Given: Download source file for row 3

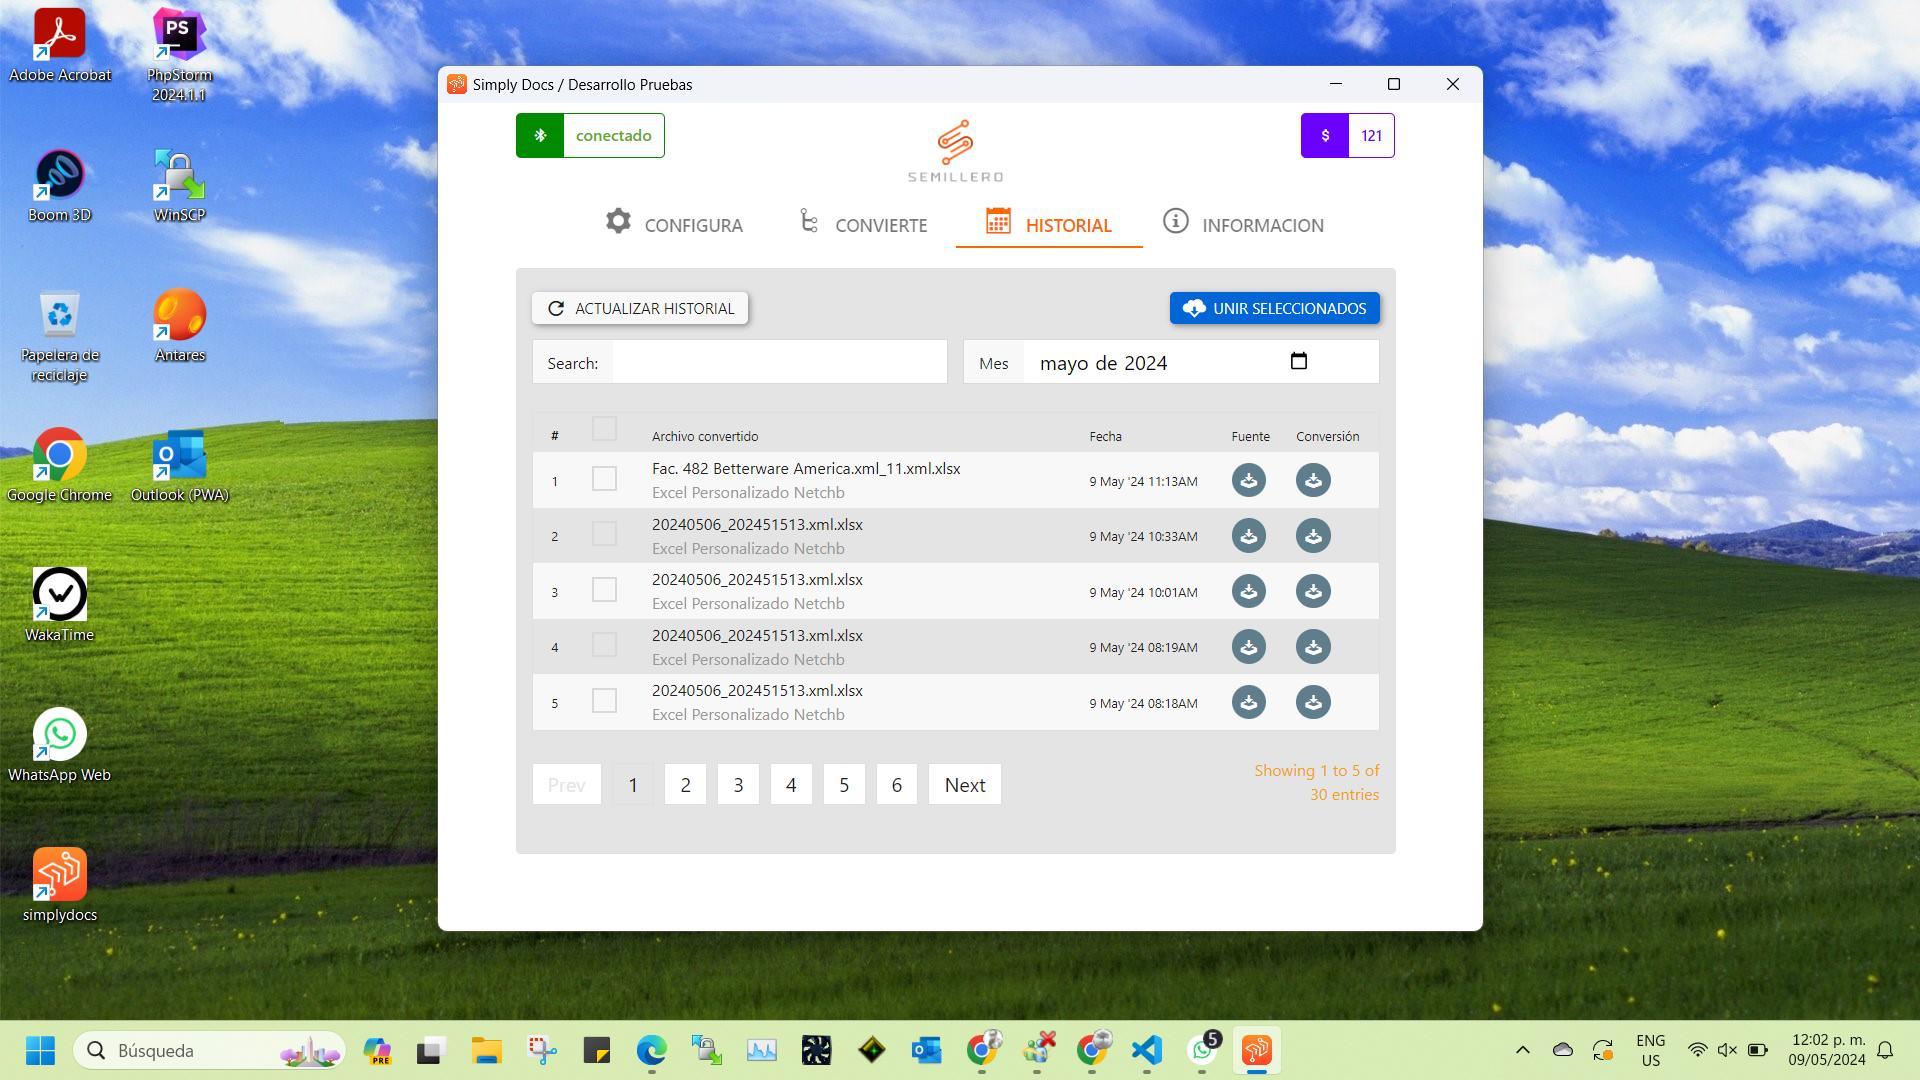Looking at the screenshot, I should click(1248, 592).
